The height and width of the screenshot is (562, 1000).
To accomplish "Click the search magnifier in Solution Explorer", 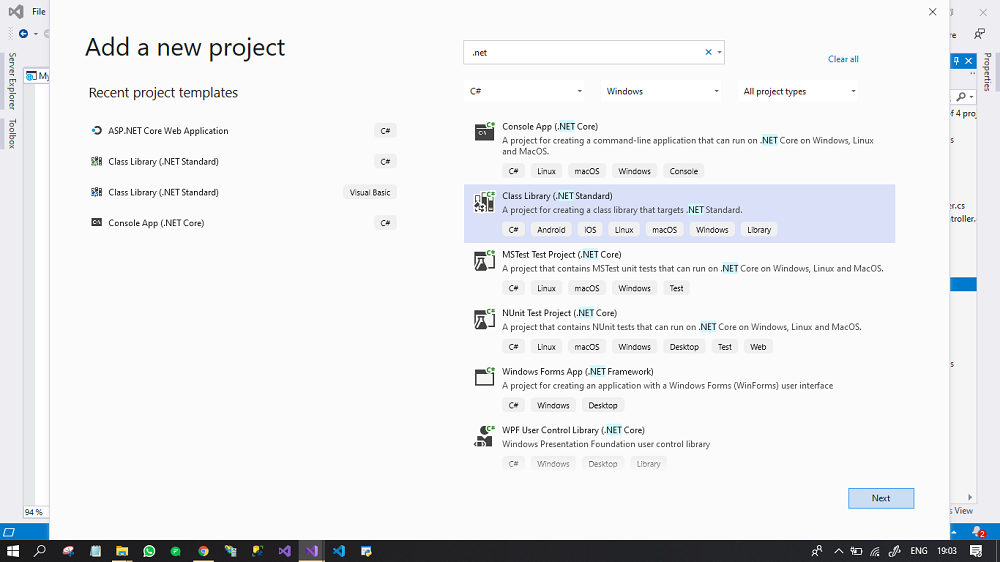I will [x=961, y=97].
